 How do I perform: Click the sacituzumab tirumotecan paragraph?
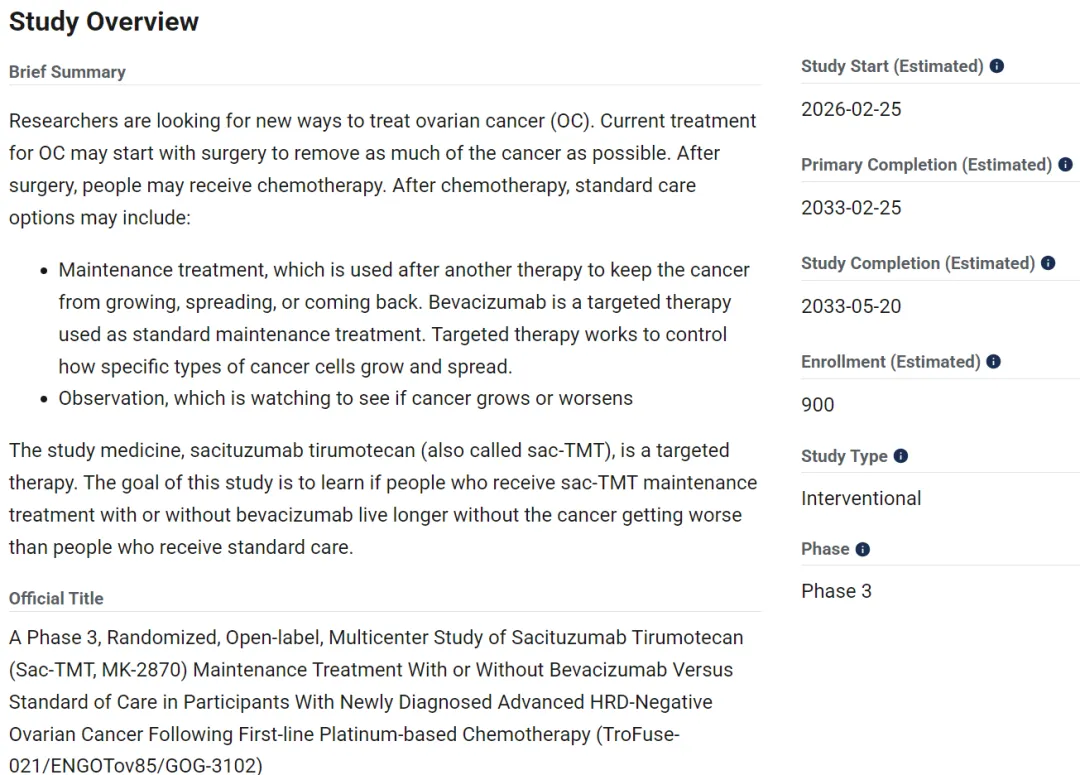380,498
